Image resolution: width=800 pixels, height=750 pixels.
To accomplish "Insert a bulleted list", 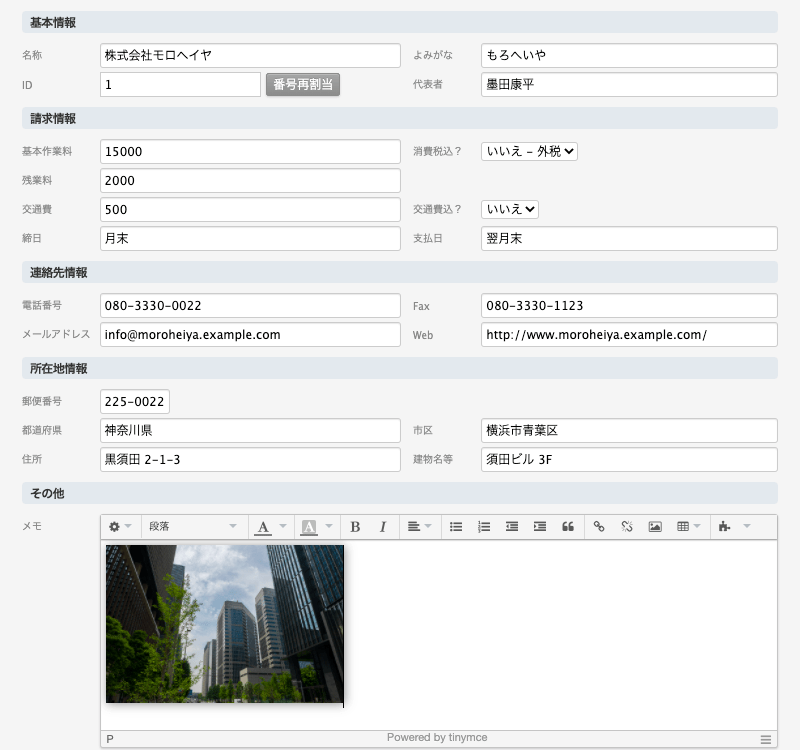I will (456, 527).
